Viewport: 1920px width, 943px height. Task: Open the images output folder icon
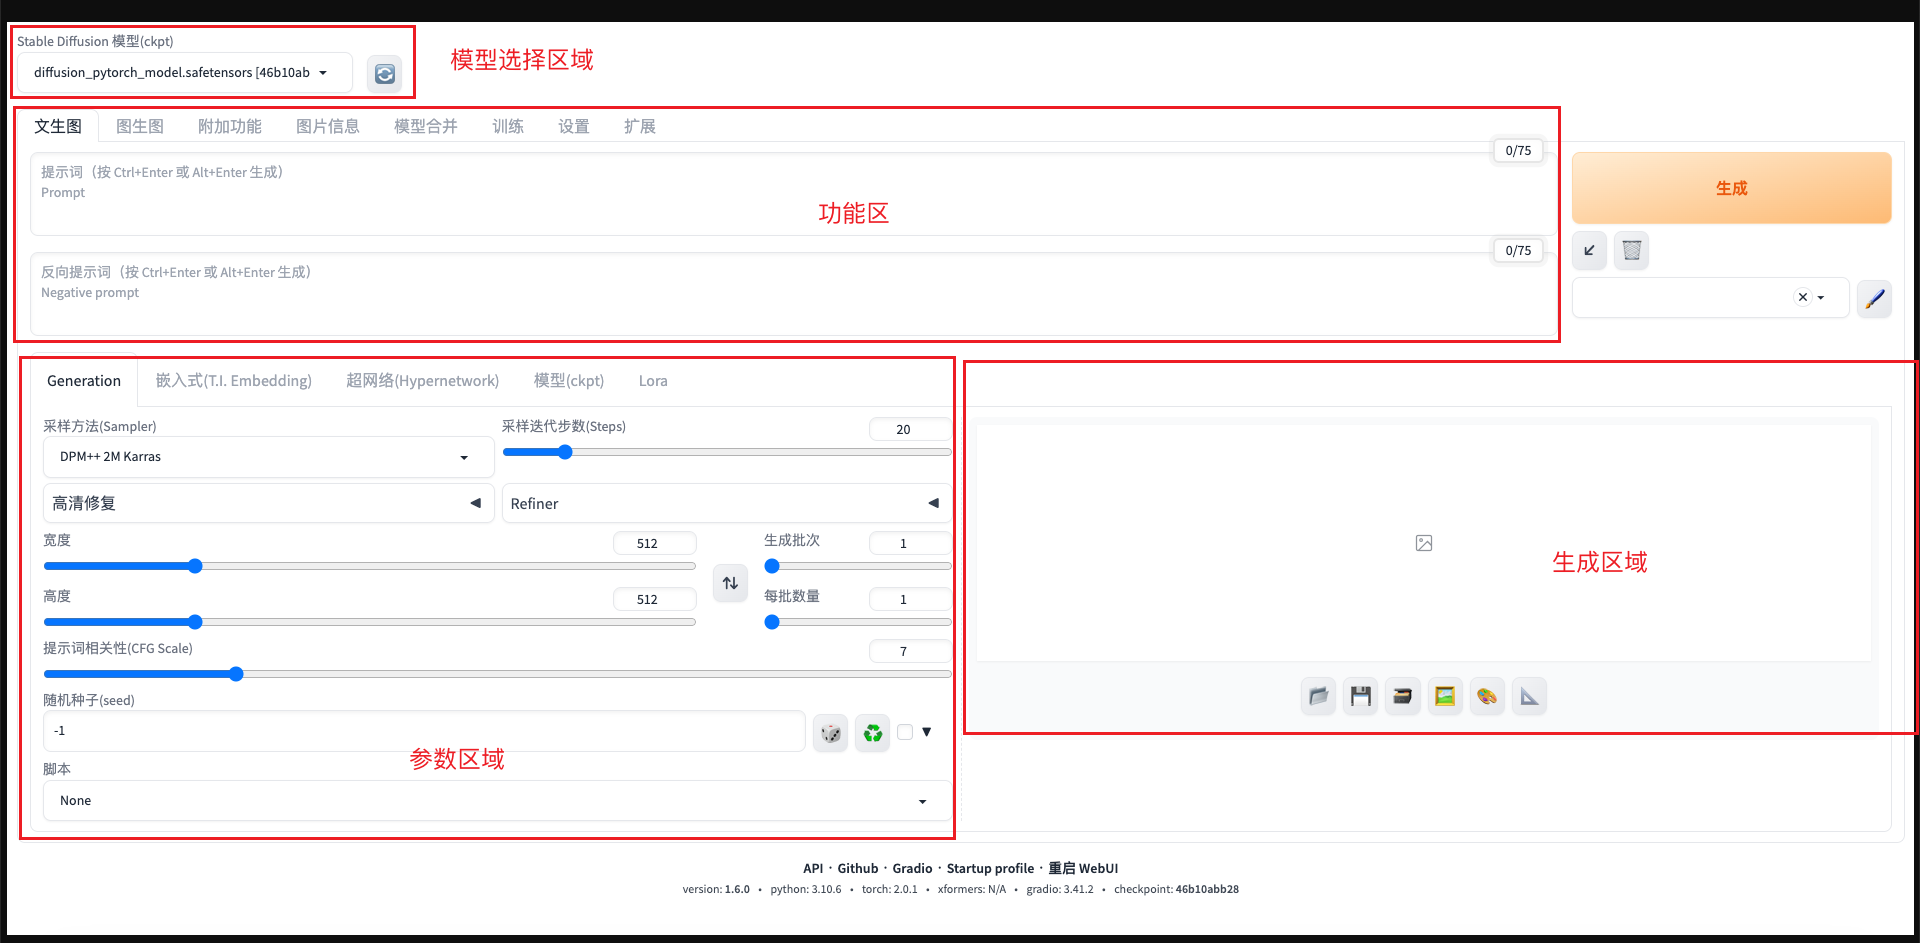pyautogui.click(x=1318, y=696)
